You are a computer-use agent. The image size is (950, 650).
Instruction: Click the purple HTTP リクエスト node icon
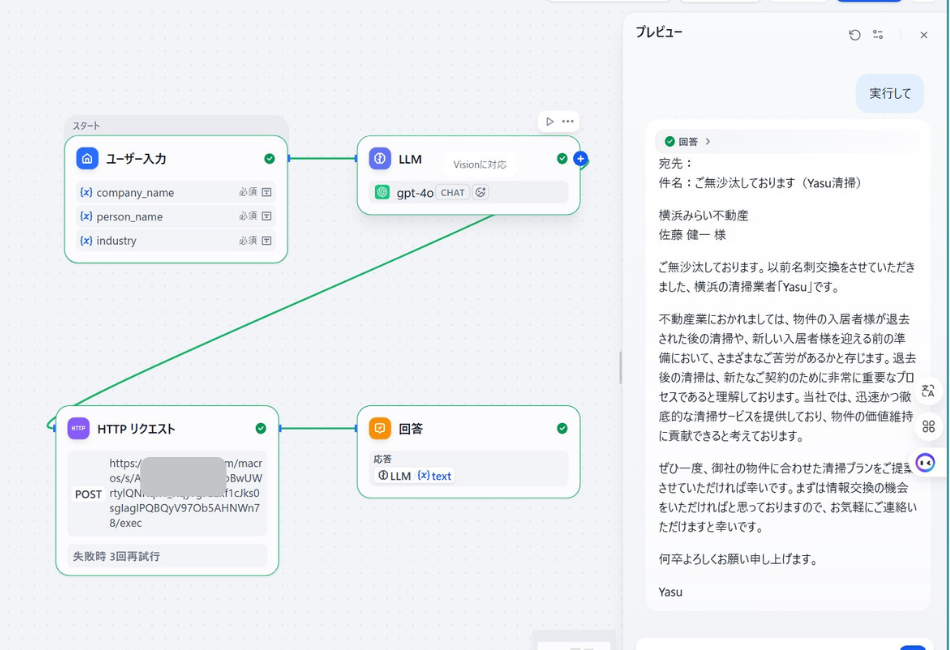pyautogui.click(x=78, y=429)
